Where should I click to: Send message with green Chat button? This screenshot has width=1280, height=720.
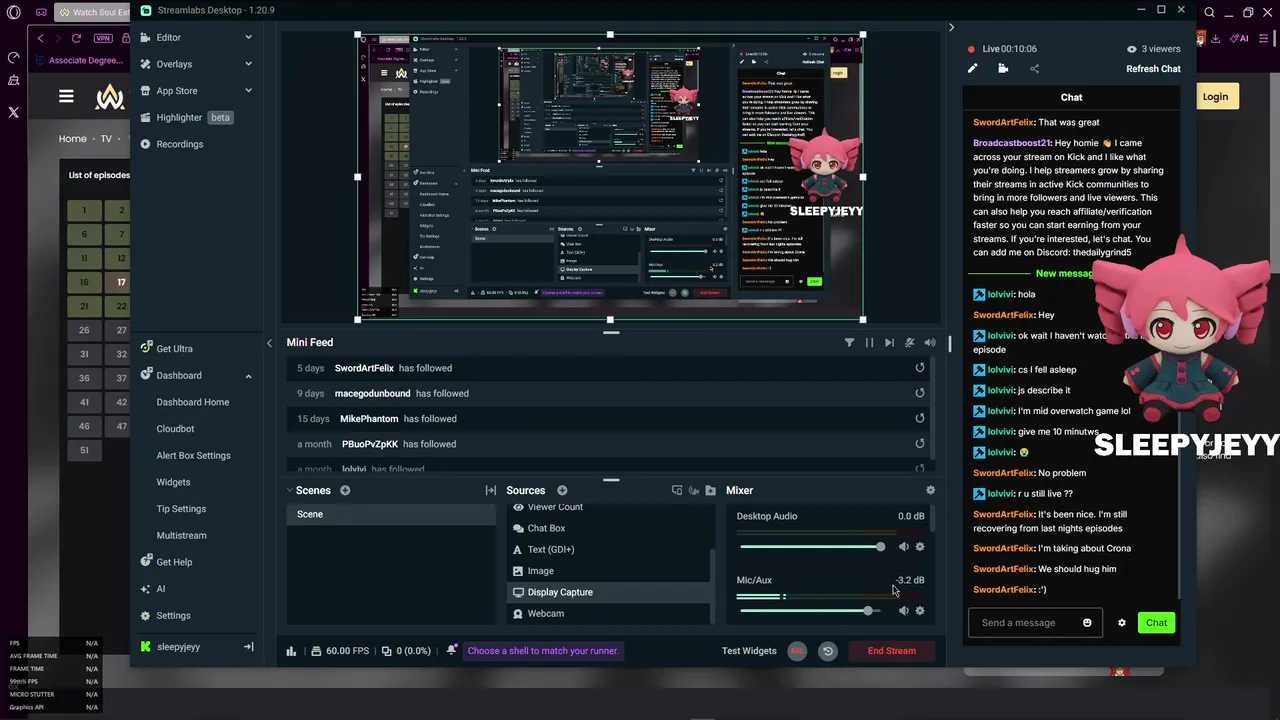tap(1156, 623)
